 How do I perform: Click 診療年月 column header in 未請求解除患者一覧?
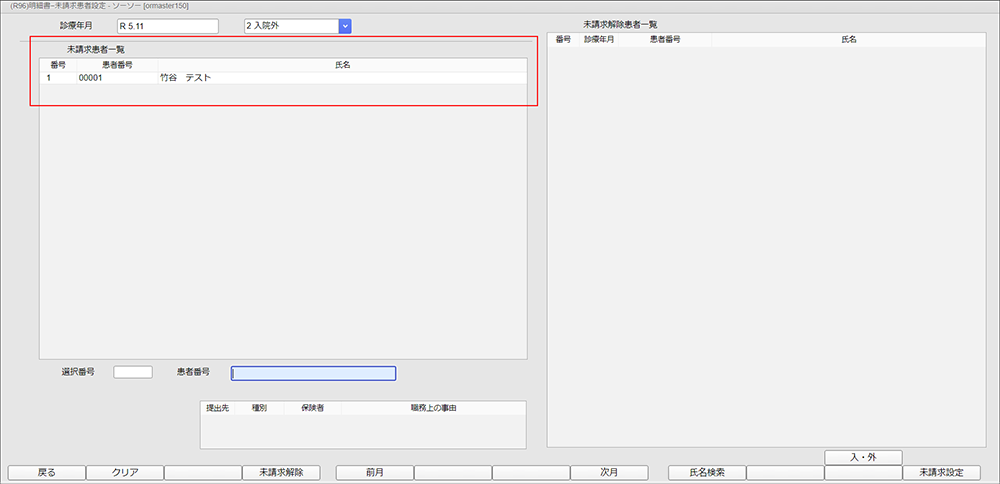(599, 40)
